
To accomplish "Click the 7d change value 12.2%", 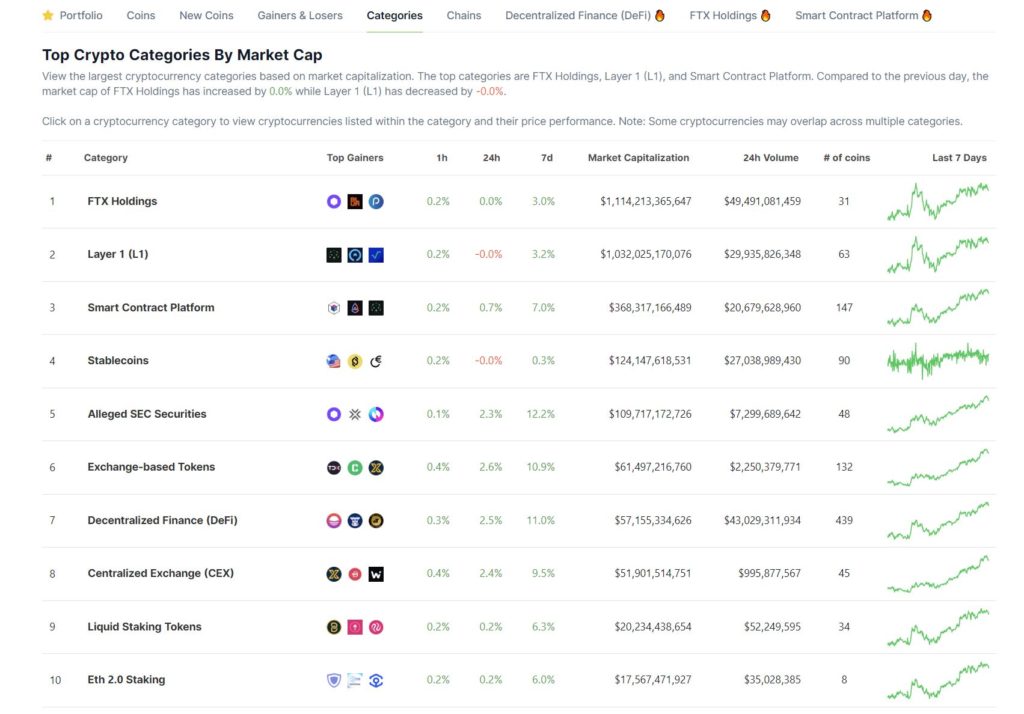I will point(541,414).
